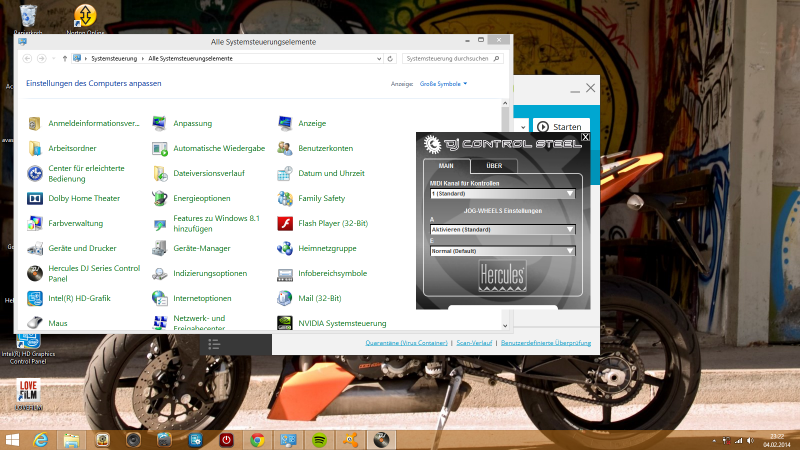
Task: Launch Internet Explorer from the taskbar
Action: click(x=40, y=440)
